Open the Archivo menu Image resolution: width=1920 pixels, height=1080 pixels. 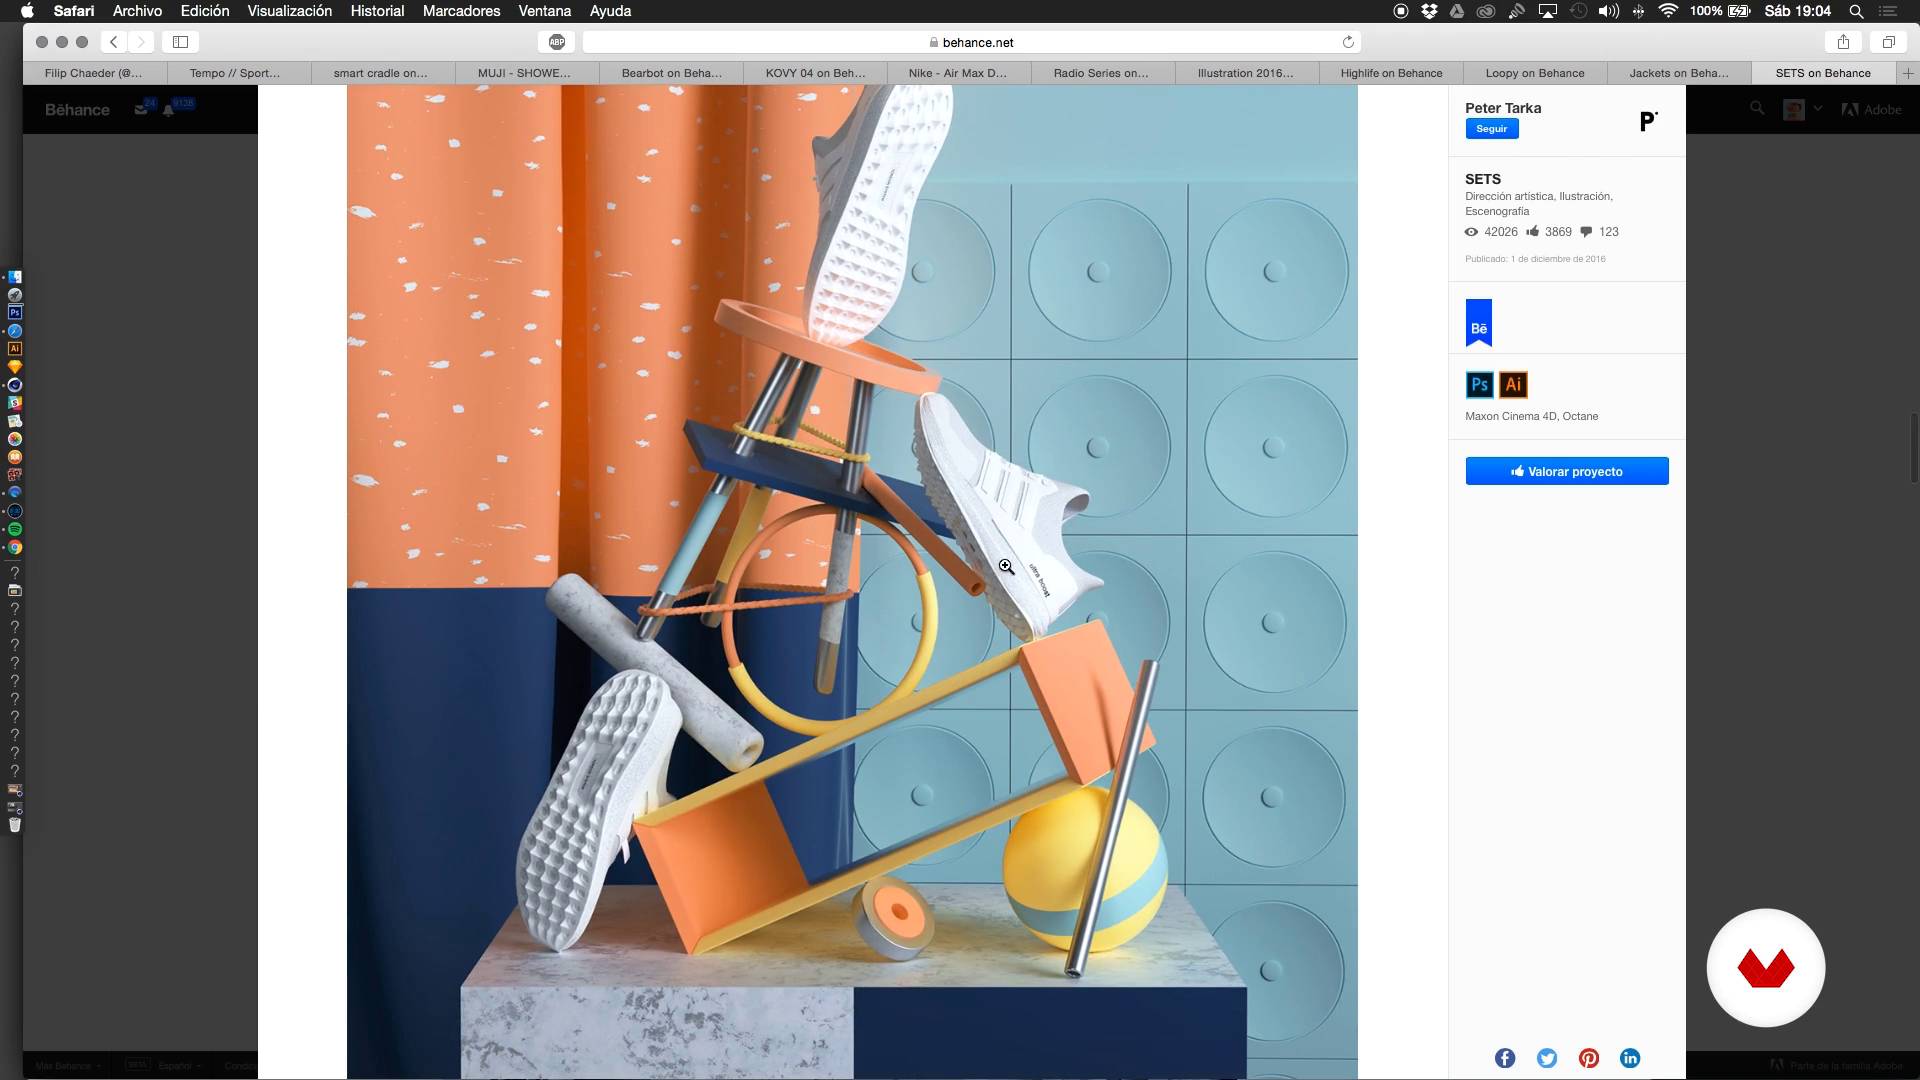(137, 11)
